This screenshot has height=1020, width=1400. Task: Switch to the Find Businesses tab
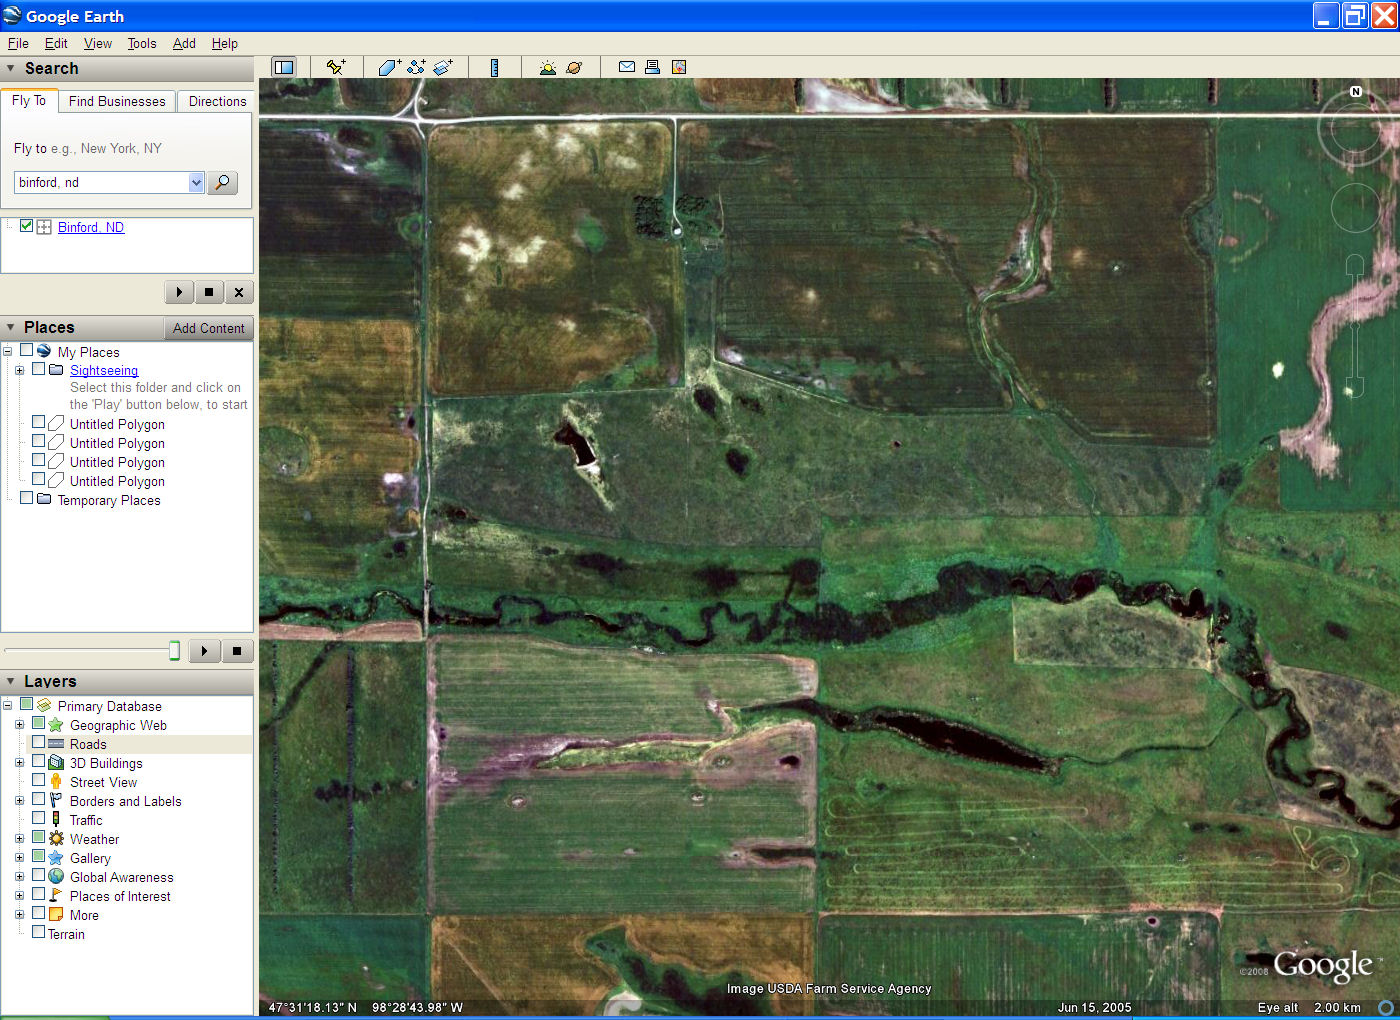pos(117,101)
